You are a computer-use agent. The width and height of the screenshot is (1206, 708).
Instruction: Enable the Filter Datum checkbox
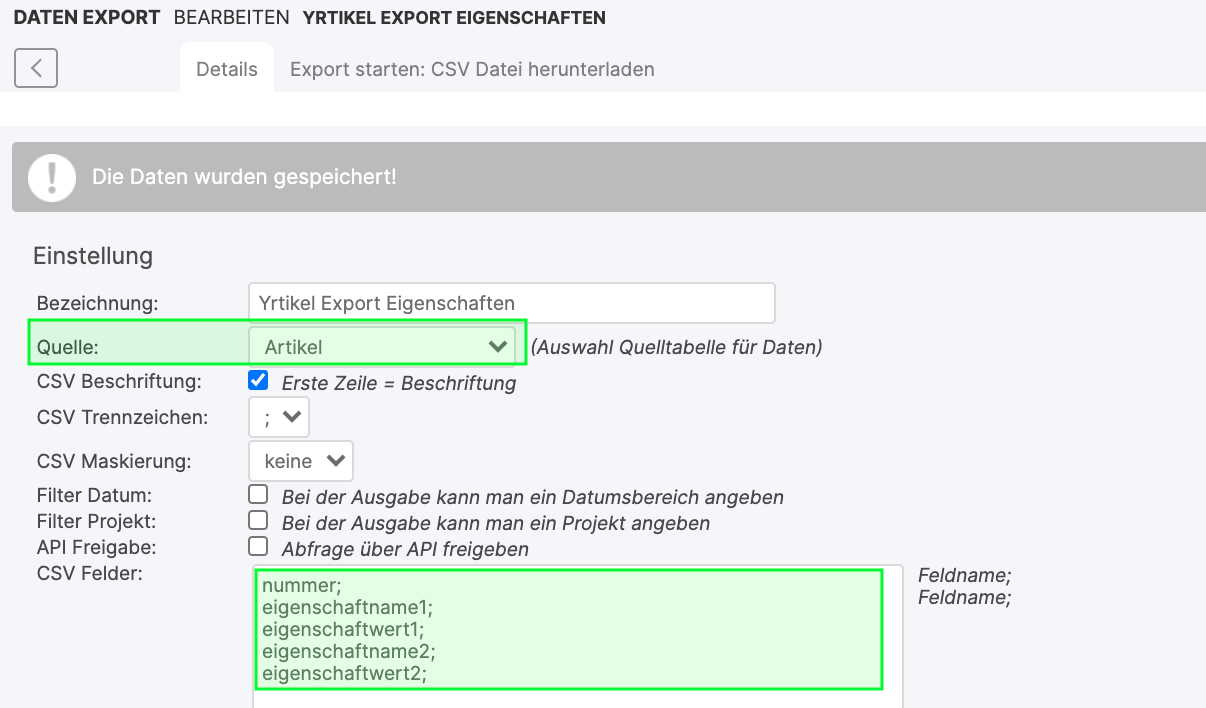[258, 494]
